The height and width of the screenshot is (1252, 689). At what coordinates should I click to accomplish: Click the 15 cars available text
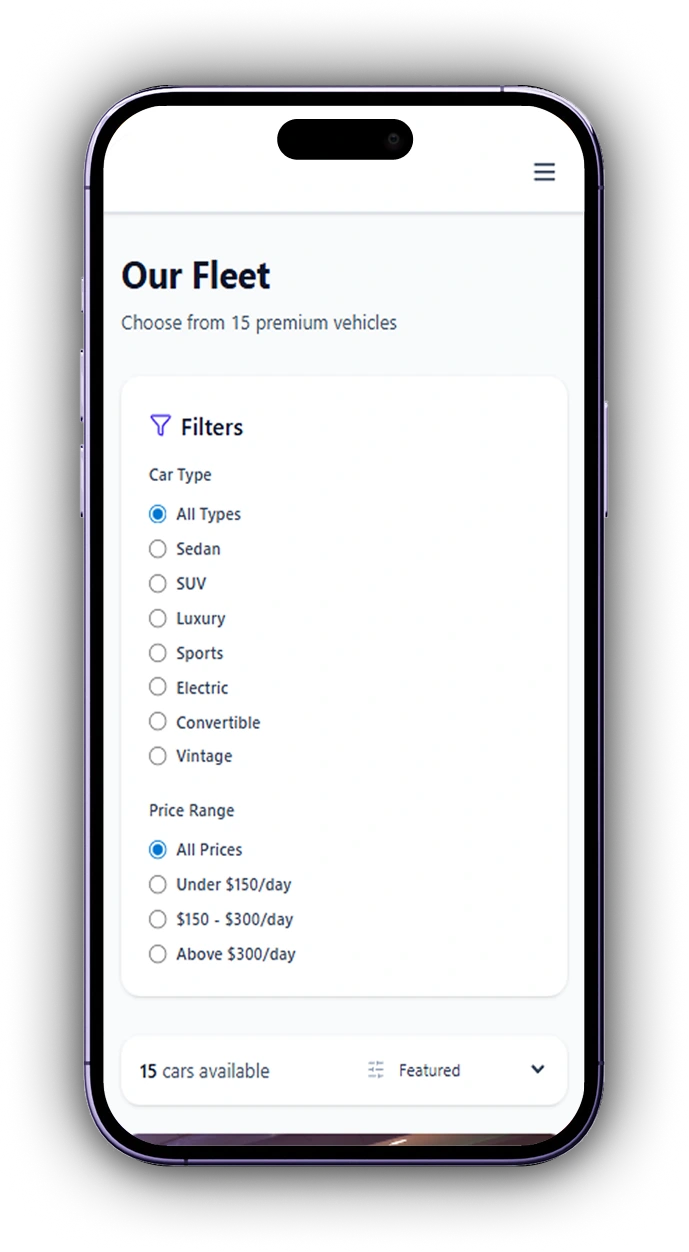tap(204, 1071)
